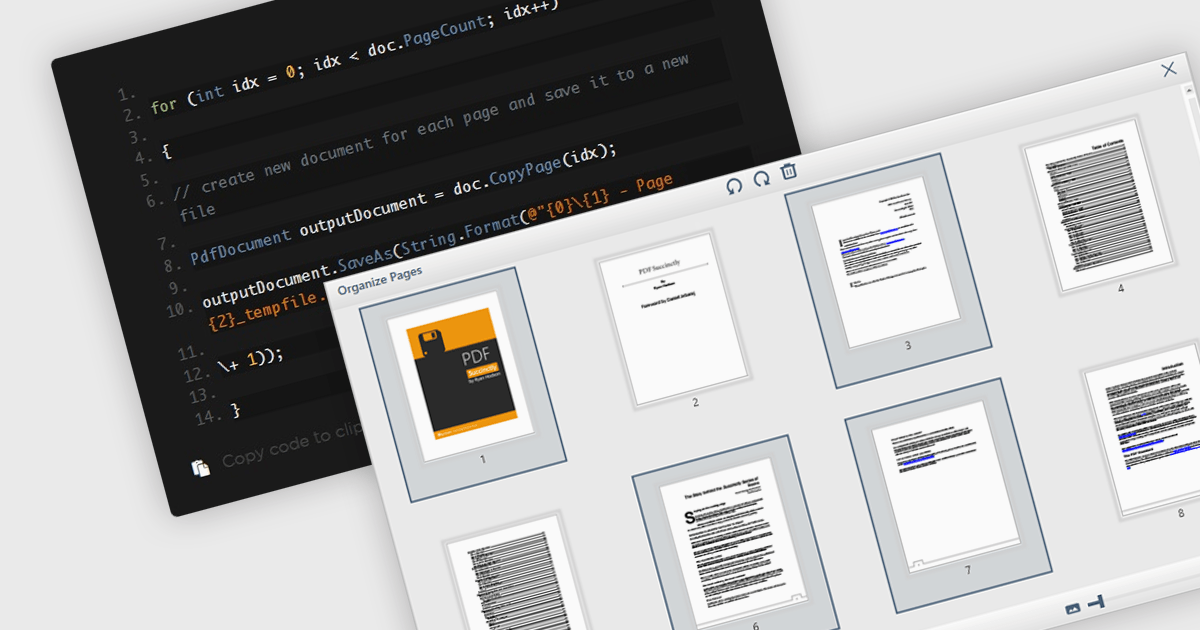The image size is (1200, 630).
Task: Select page 3 thumbnail
Action: click(888, 264)
